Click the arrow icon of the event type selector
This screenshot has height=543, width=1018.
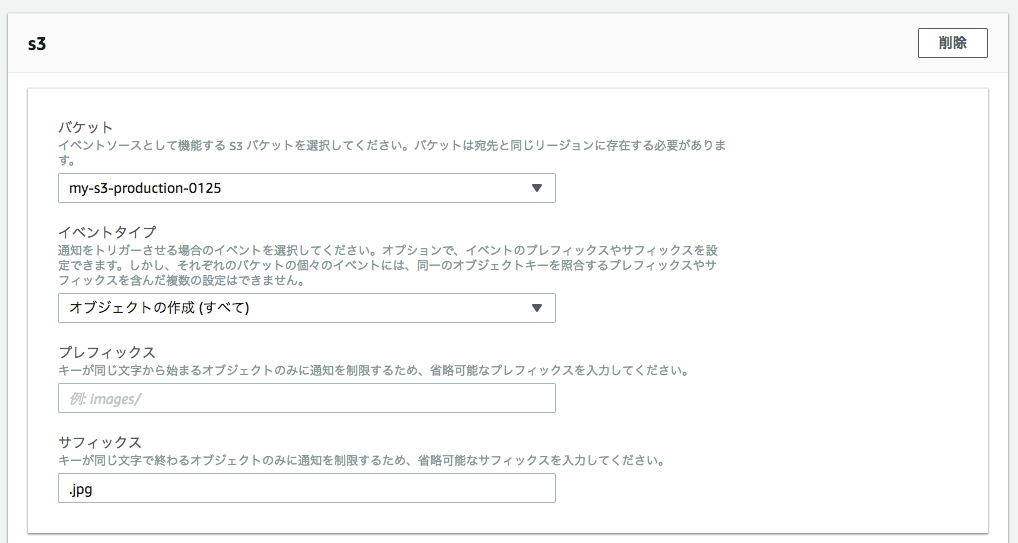pos(536,308)
